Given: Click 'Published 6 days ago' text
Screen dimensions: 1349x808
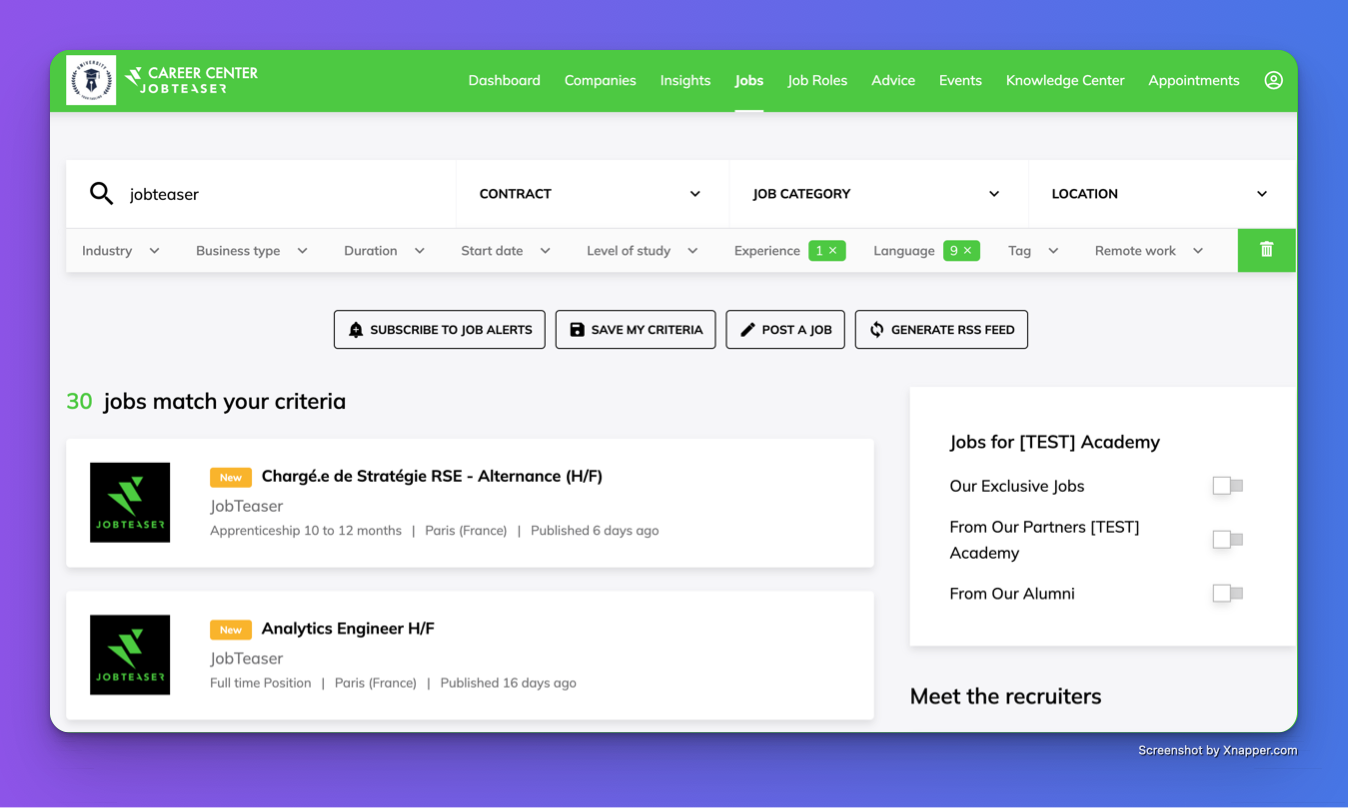Looking at the screenshot, I should point(595,531).
